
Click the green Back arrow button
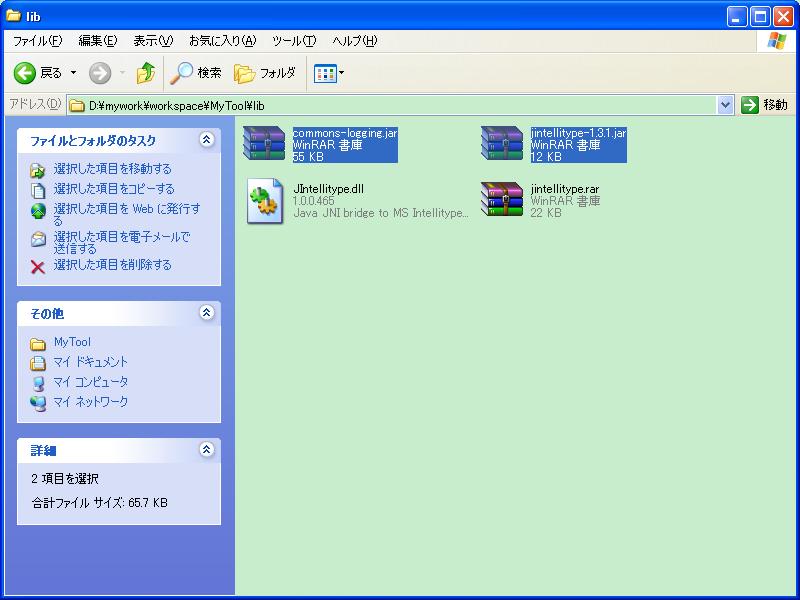click(24, 73)
